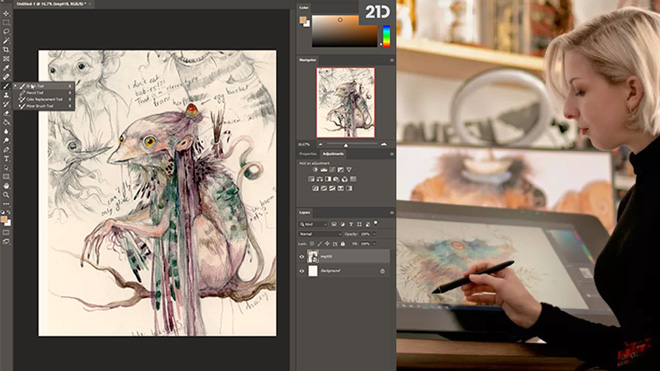Image resolution: width=660 pixels, height=371 pixels.
Task: Add a Color Balance adjustment
Action: click(319, 179)
